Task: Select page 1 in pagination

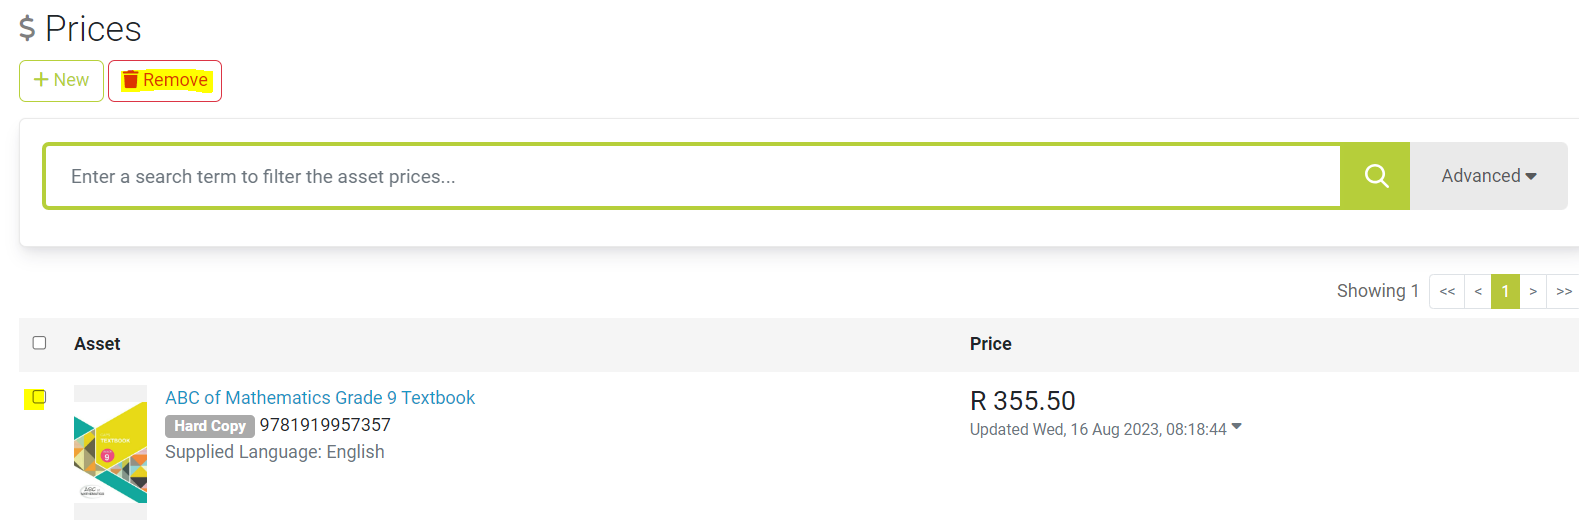Action: pyautogui.click(x=1505, y=291)
